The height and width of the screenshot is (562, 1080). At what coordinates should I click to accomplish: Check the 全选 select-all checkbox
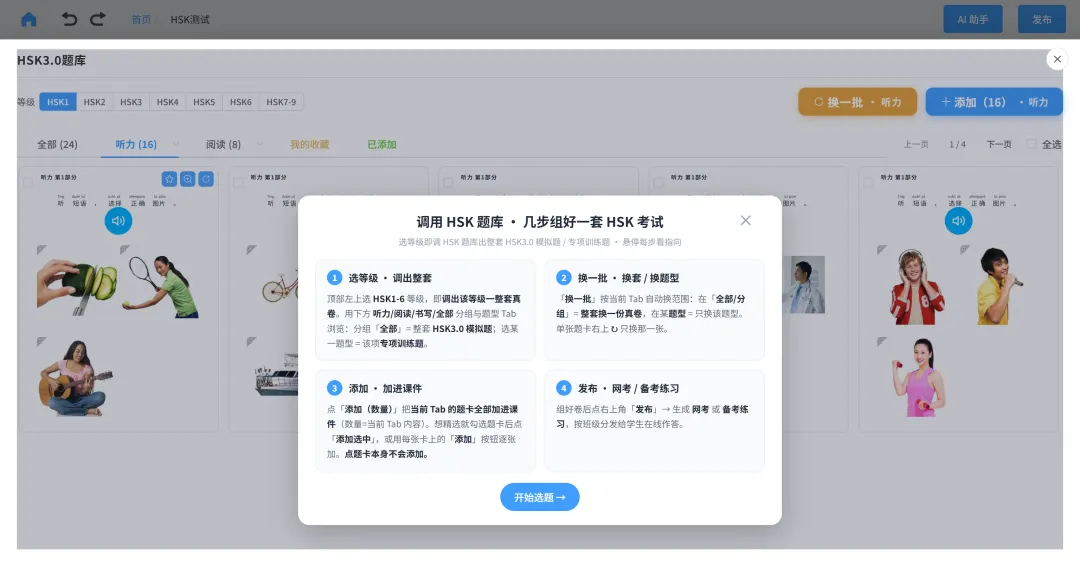(1031, 144)
